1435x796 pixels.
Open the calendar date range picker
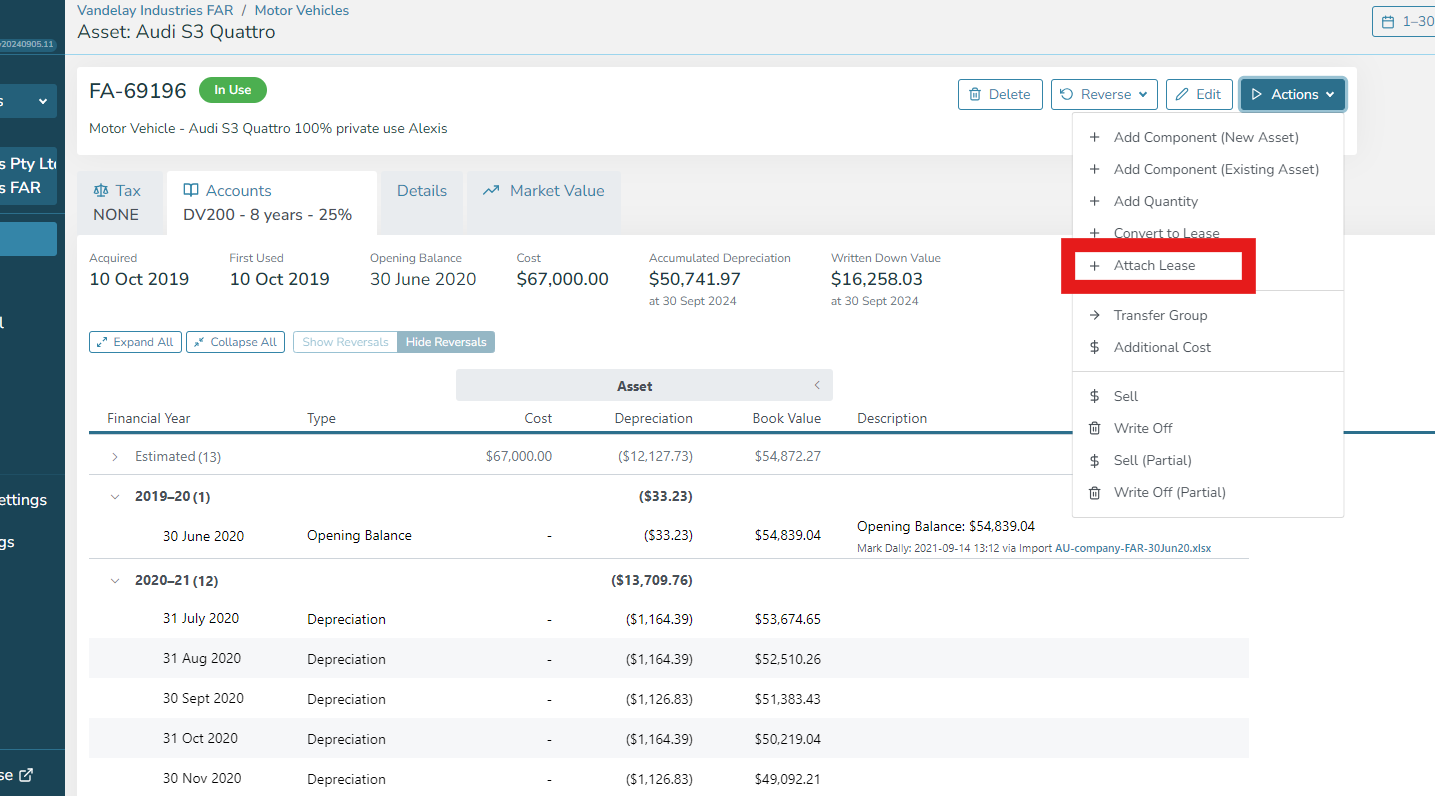[x=1404, y=21]
